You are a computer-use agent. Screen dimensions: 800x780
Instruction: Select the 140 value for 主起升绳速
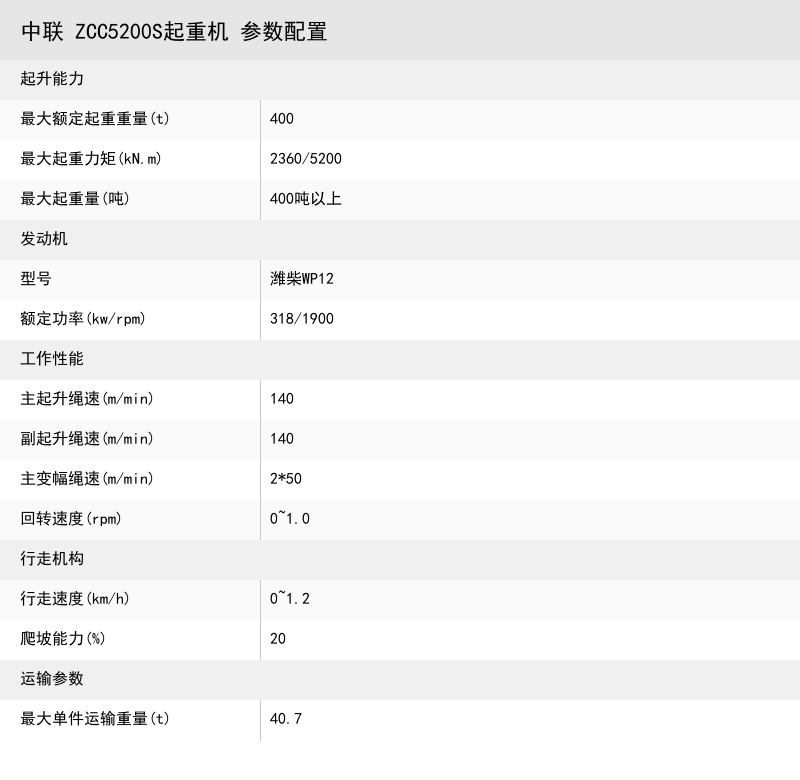pos(282,398)
